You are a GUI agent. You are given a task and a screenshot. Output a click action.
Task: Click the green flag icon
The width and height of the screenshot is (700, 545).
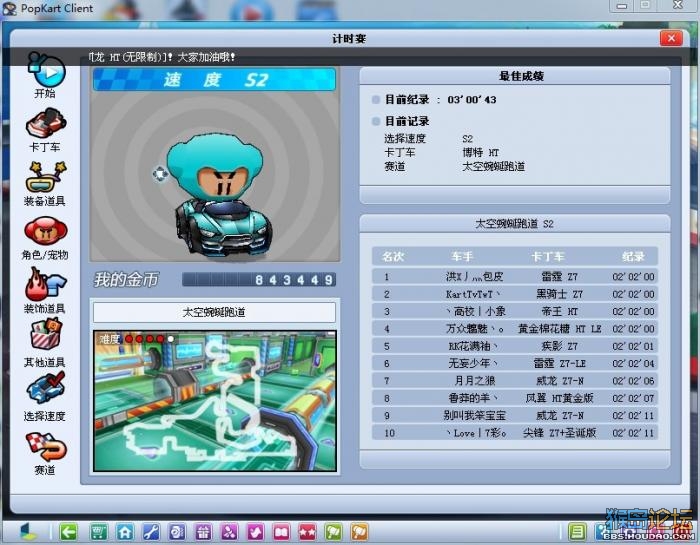coord(333,532)
